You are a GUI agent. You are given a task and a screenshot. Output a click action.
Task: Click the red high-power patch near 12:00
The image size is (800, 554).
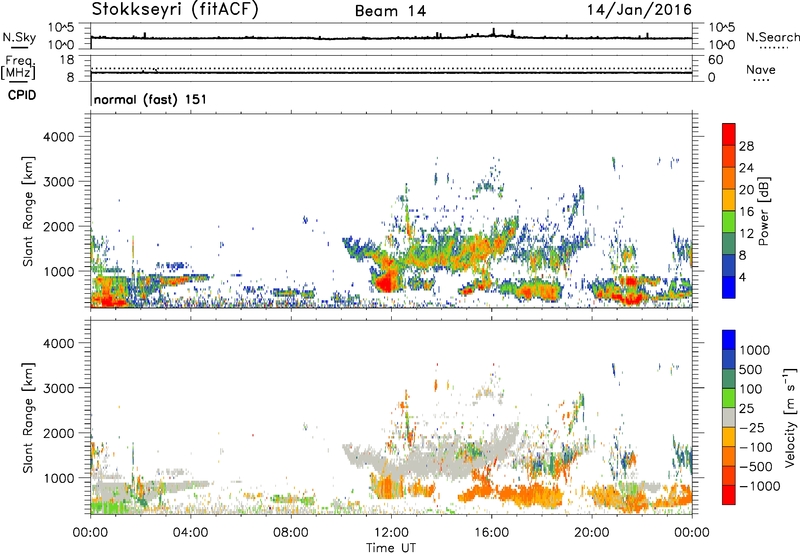pos(387,281)
